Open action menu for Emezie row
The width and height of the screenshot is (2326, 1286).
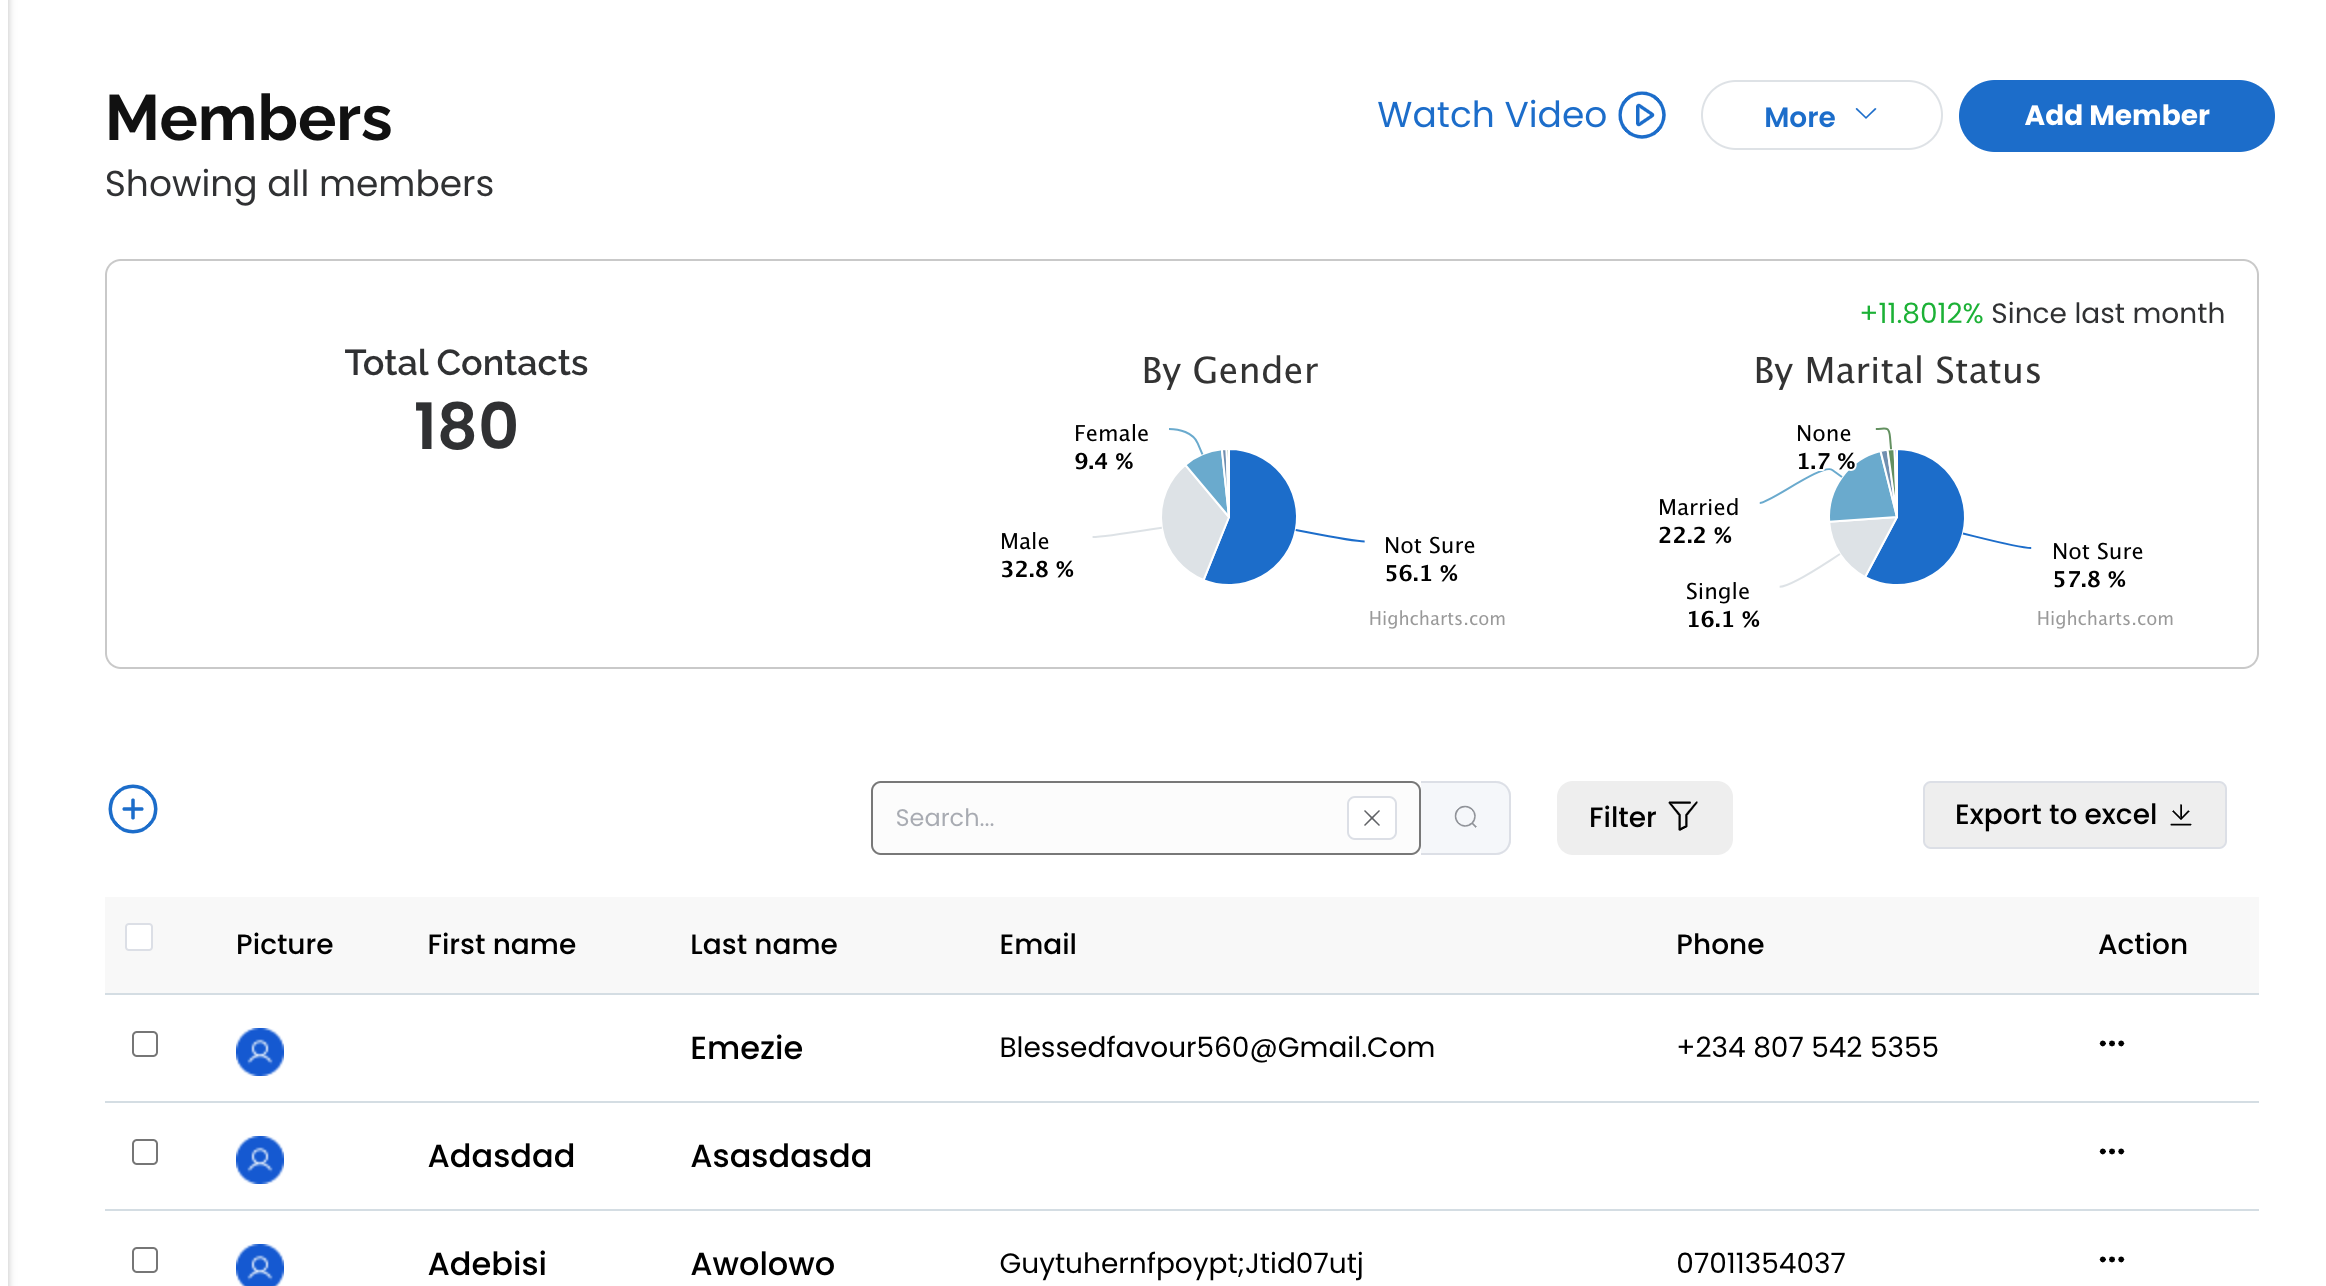[x=2112, y=1044]
